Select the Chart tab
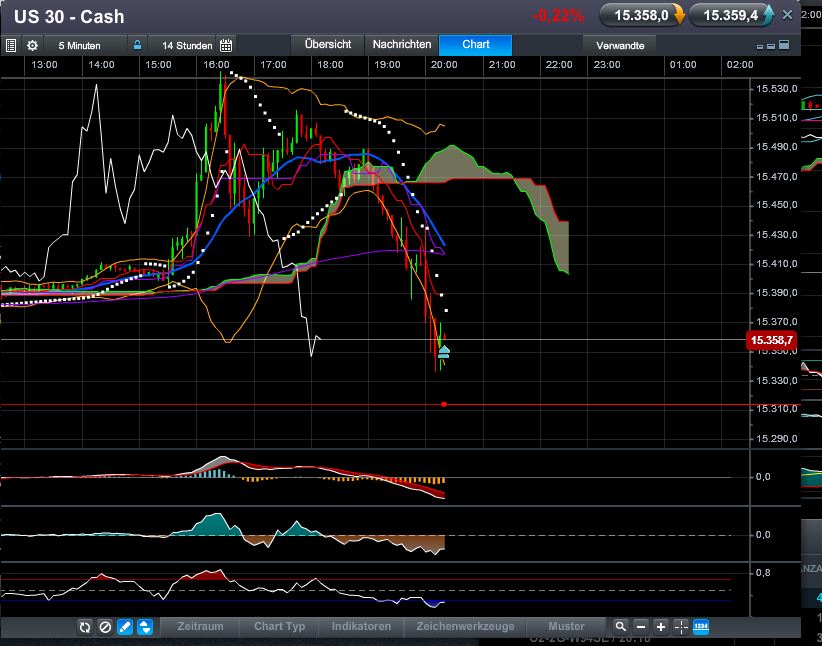 [x=475, y=45]
